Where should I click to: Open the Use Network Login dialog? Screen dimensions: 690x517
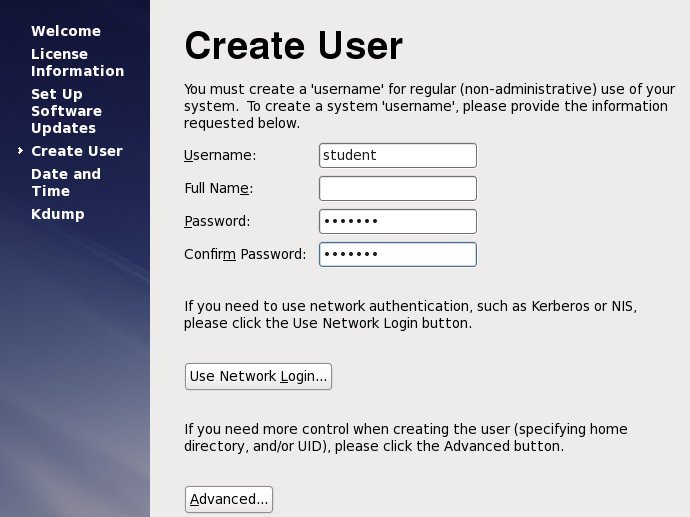tap(258, 376)
